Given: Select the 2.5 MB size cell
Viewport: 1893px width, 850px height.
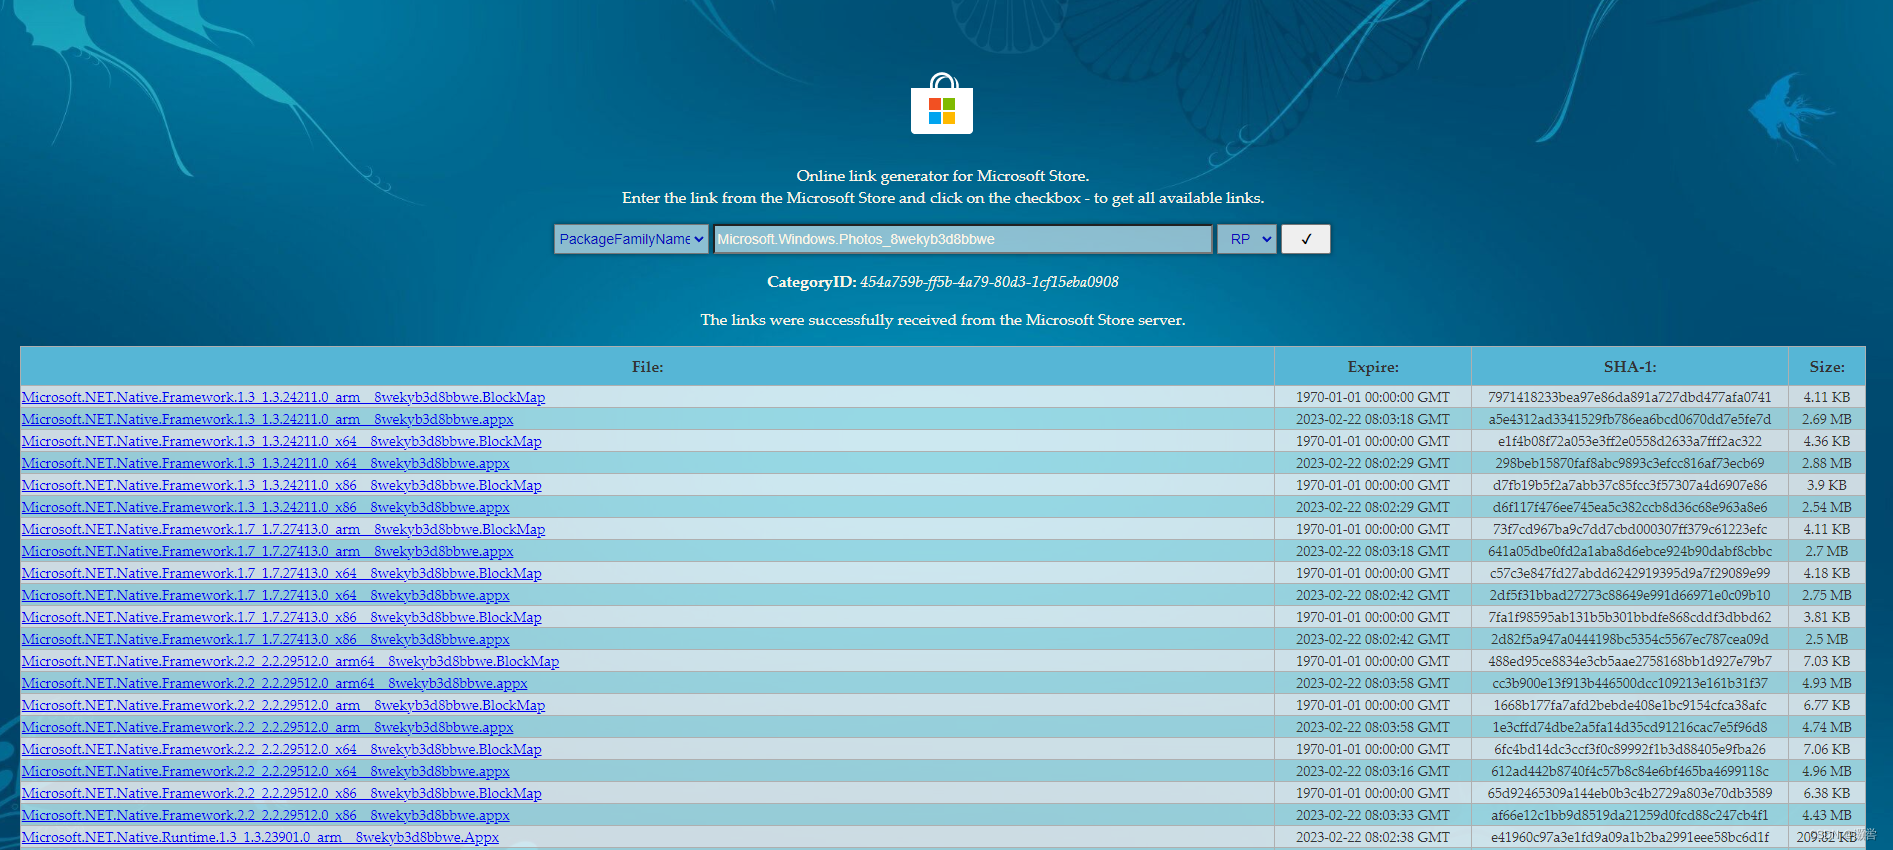Looking at the screenshot, I should 1827,639.
